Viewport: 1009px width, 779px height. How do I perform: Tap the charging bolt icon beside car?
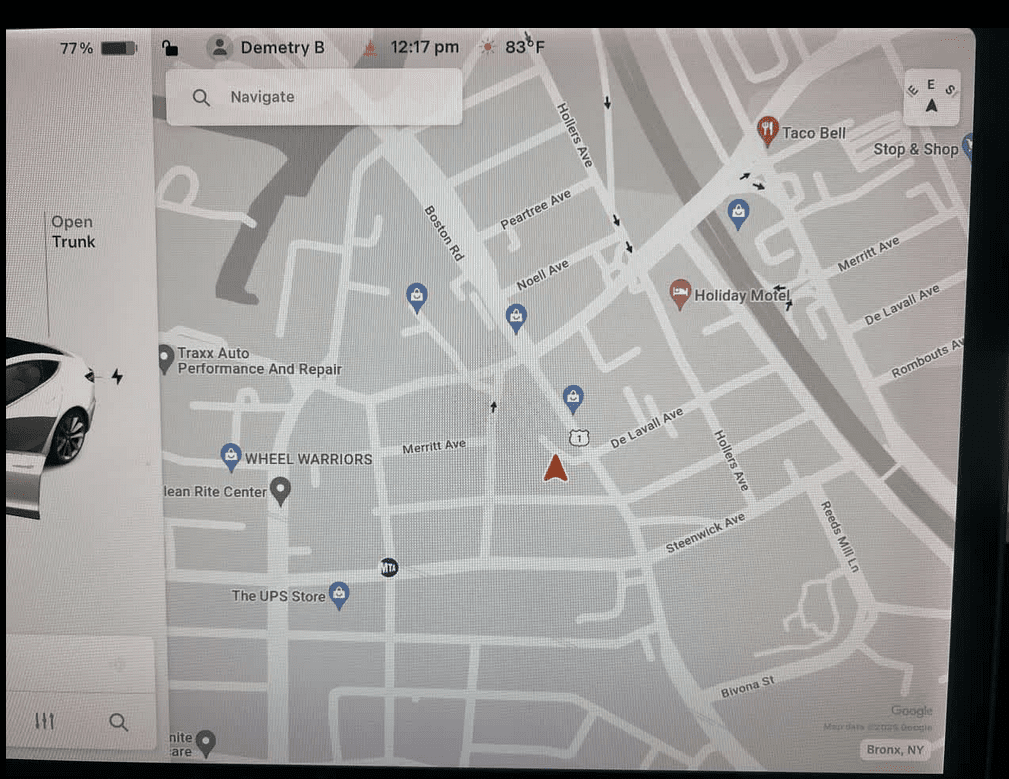(117, 376)
